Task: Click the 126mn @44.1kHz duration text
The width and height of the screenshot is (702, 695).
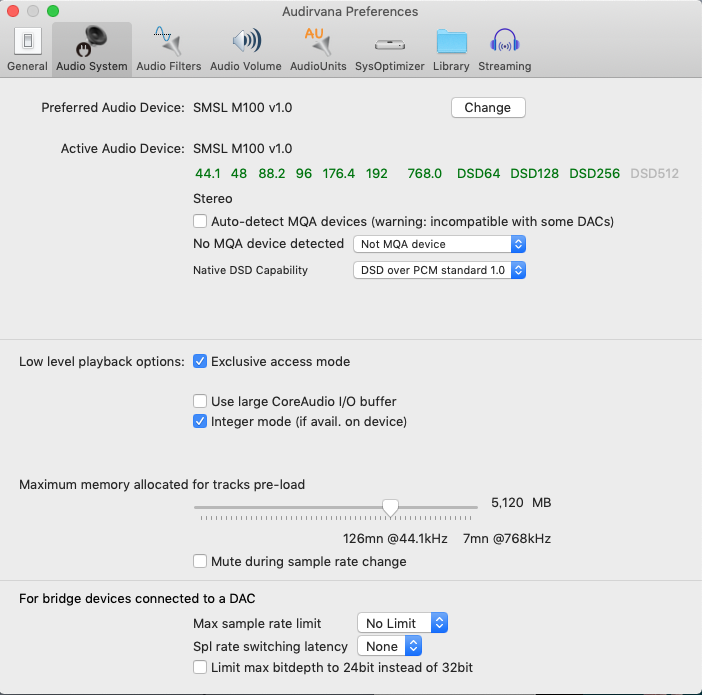Action: (395, 538)
